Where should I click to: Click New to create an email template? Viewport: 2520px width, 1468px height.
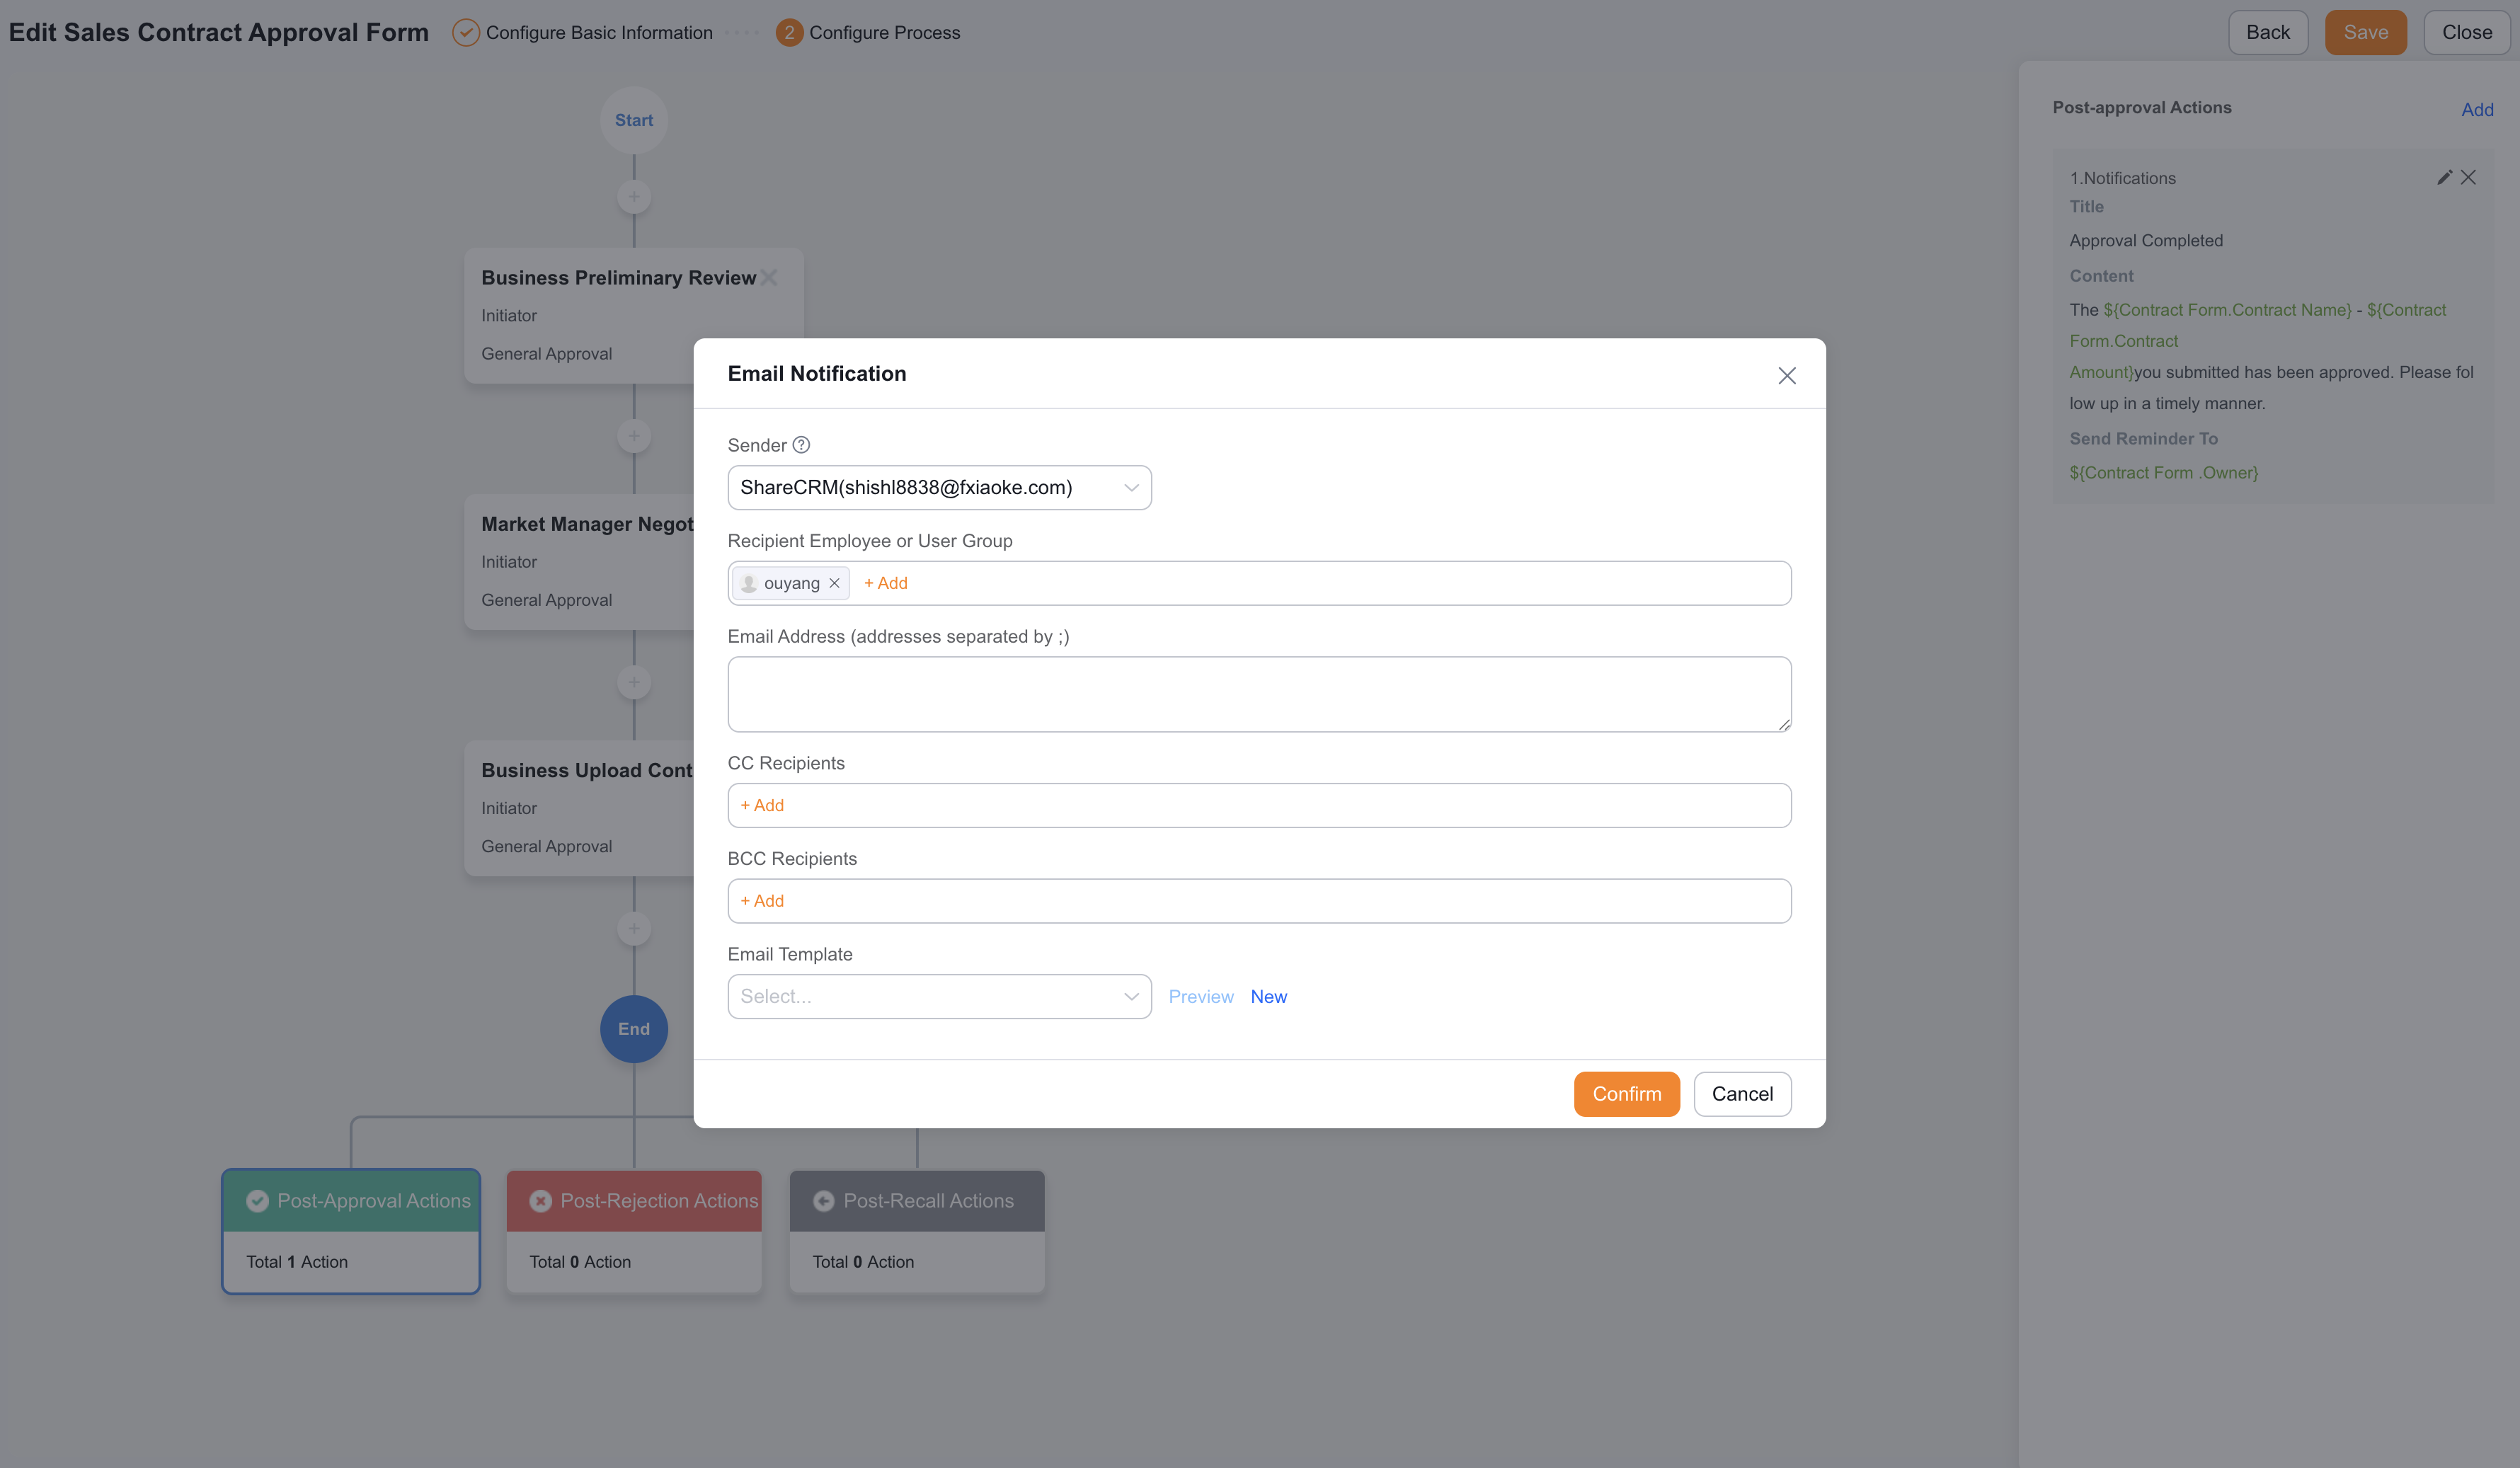1268,996
